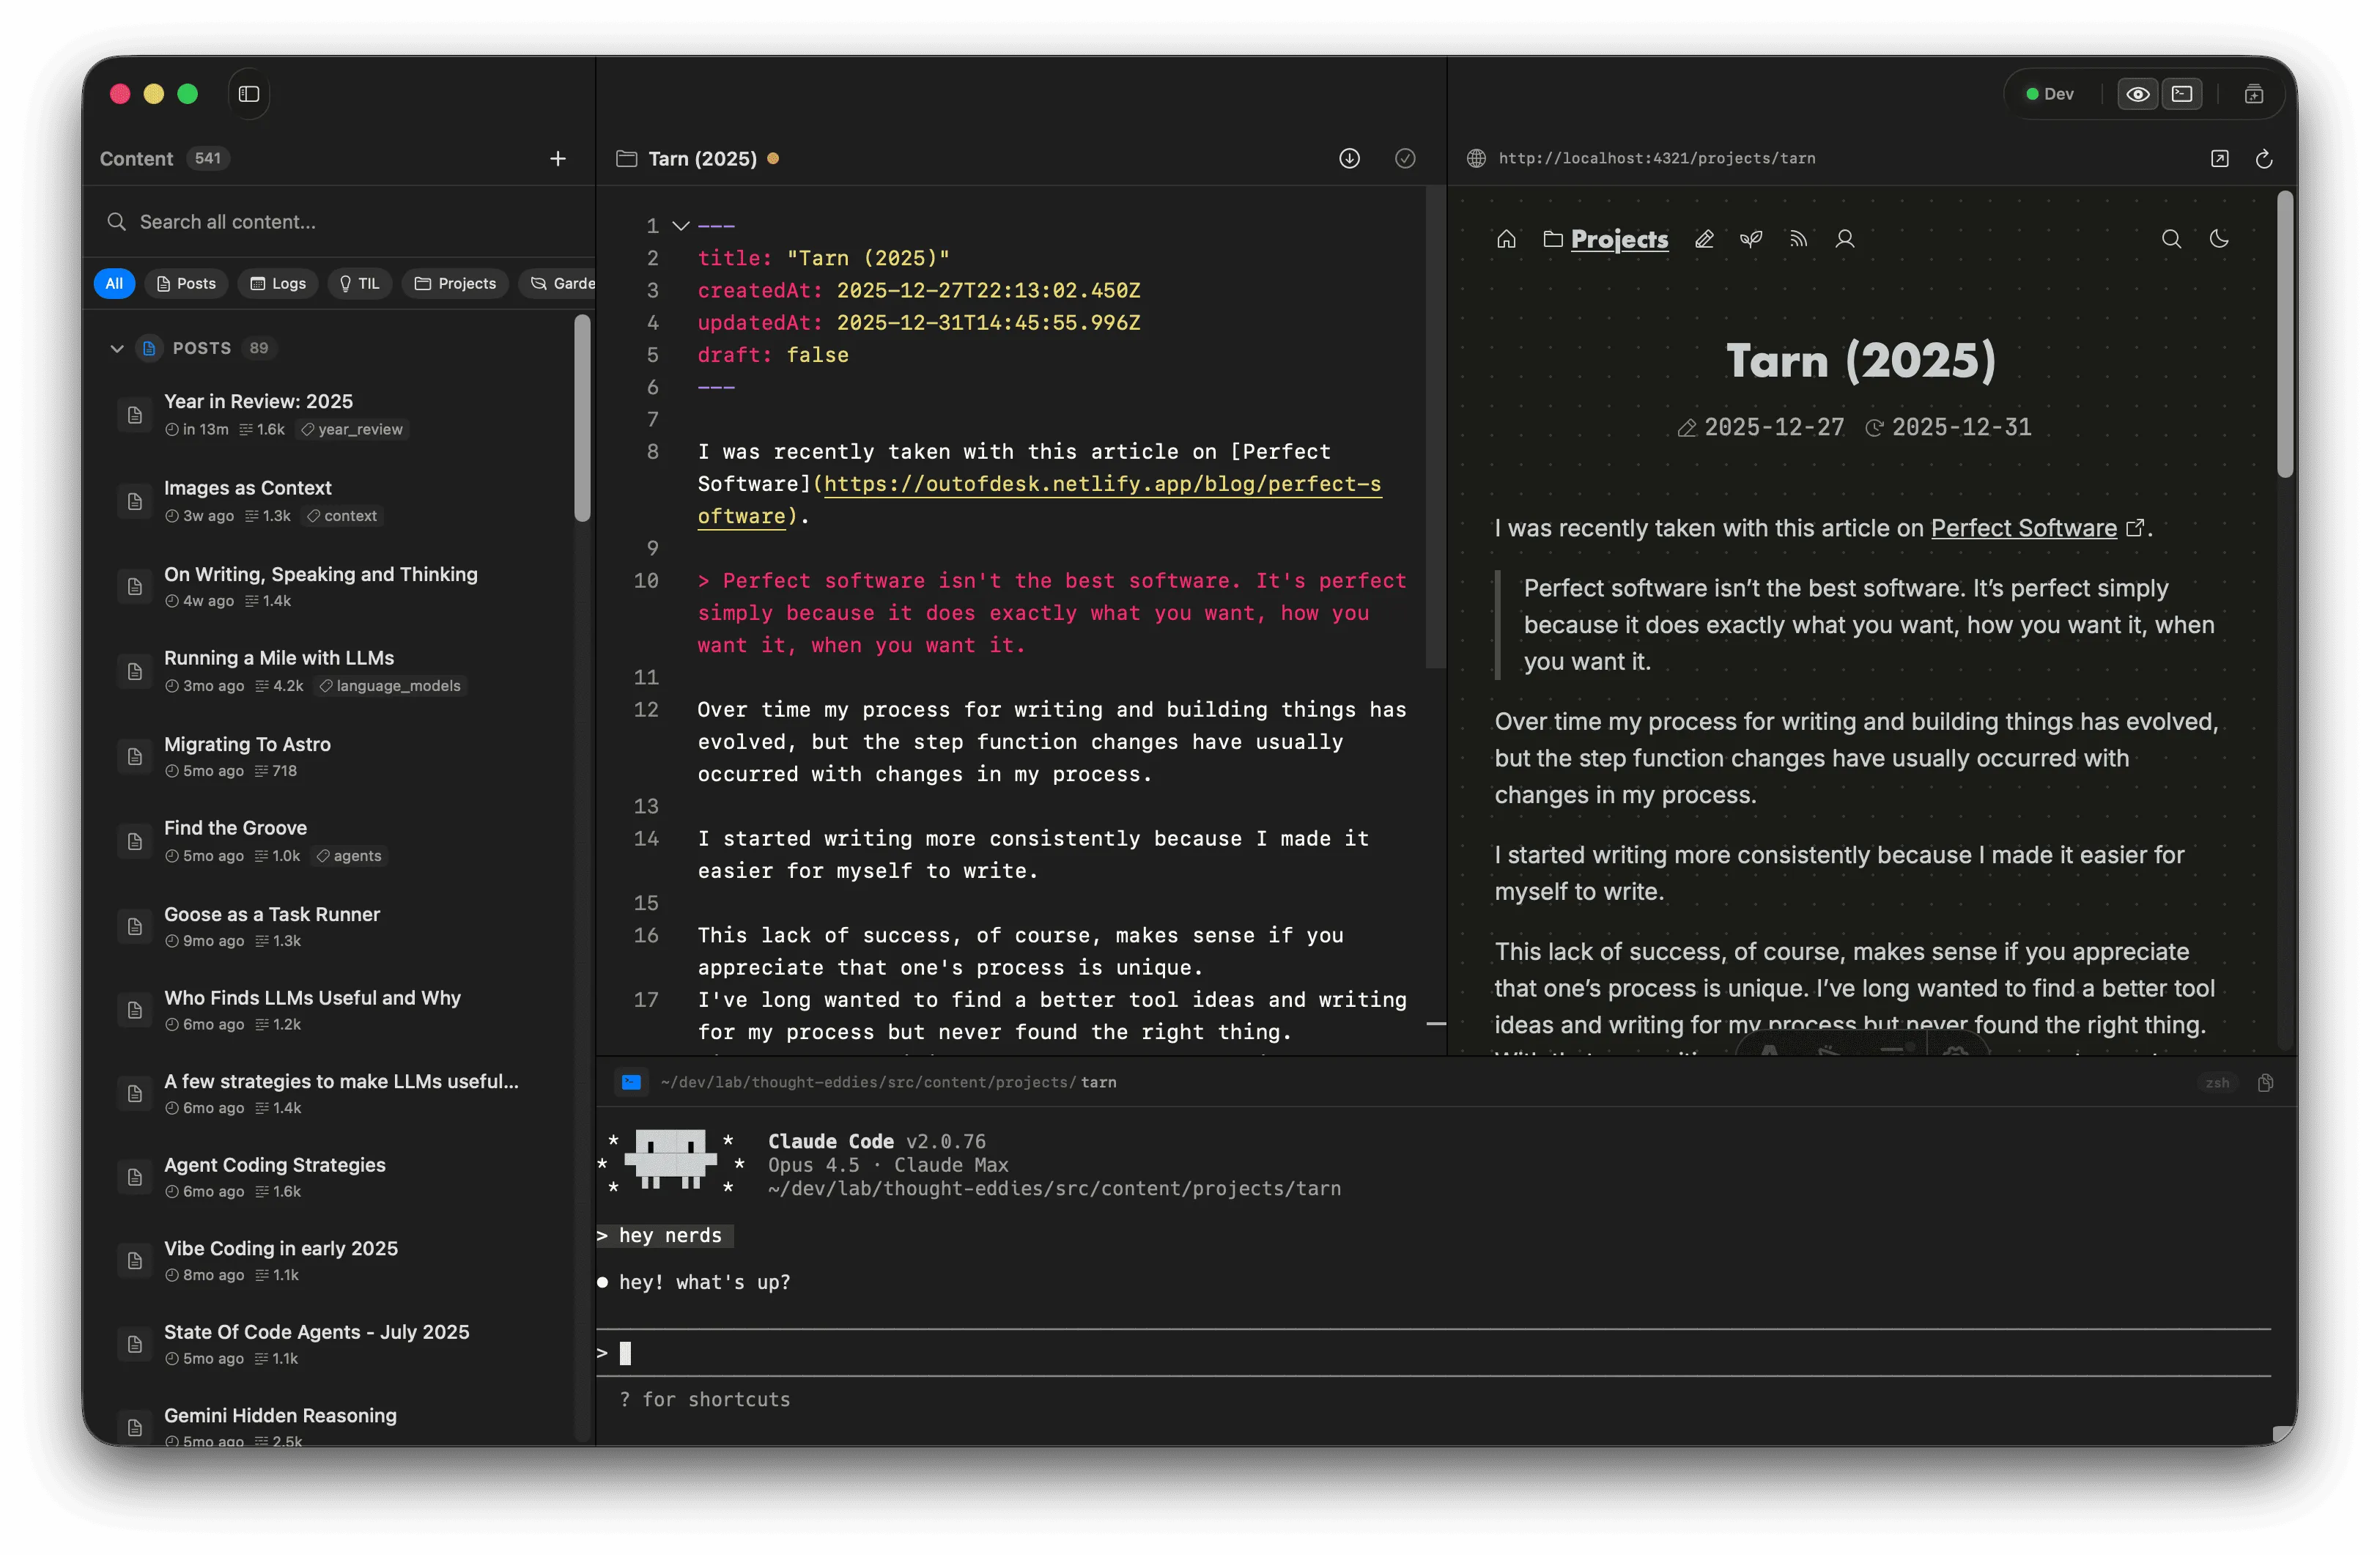2380x1555 pixels.
Task: Open preview in external window icon
Action: [2219, 159]
